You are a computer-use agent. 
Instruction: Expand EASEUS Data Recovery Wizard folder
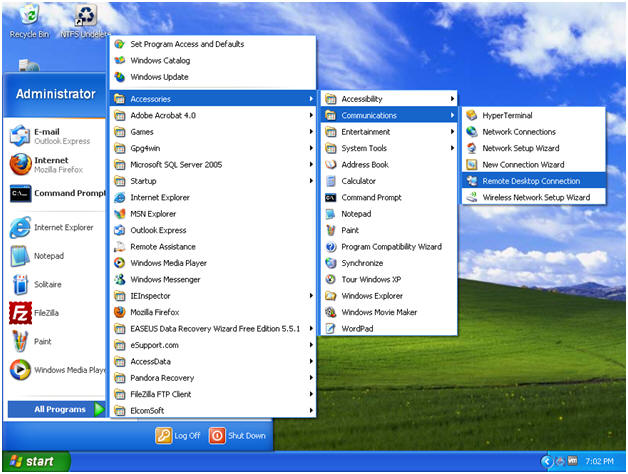click(x=213, y=329)
